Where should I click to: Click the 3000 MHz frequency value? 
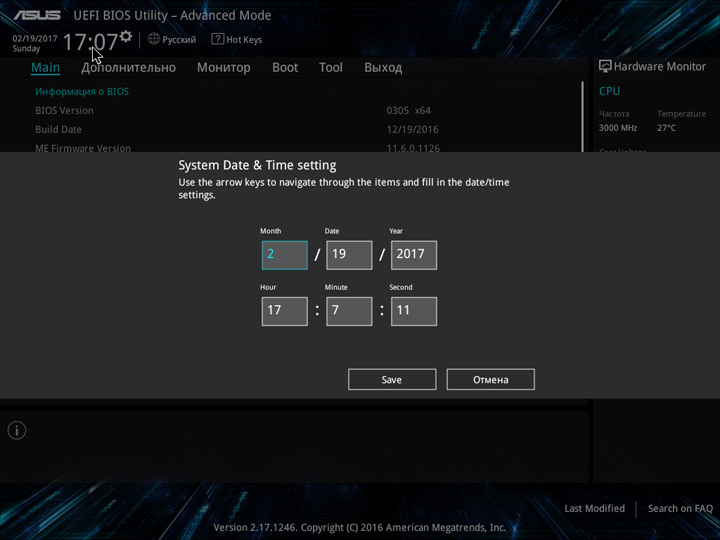coord(618,128)
